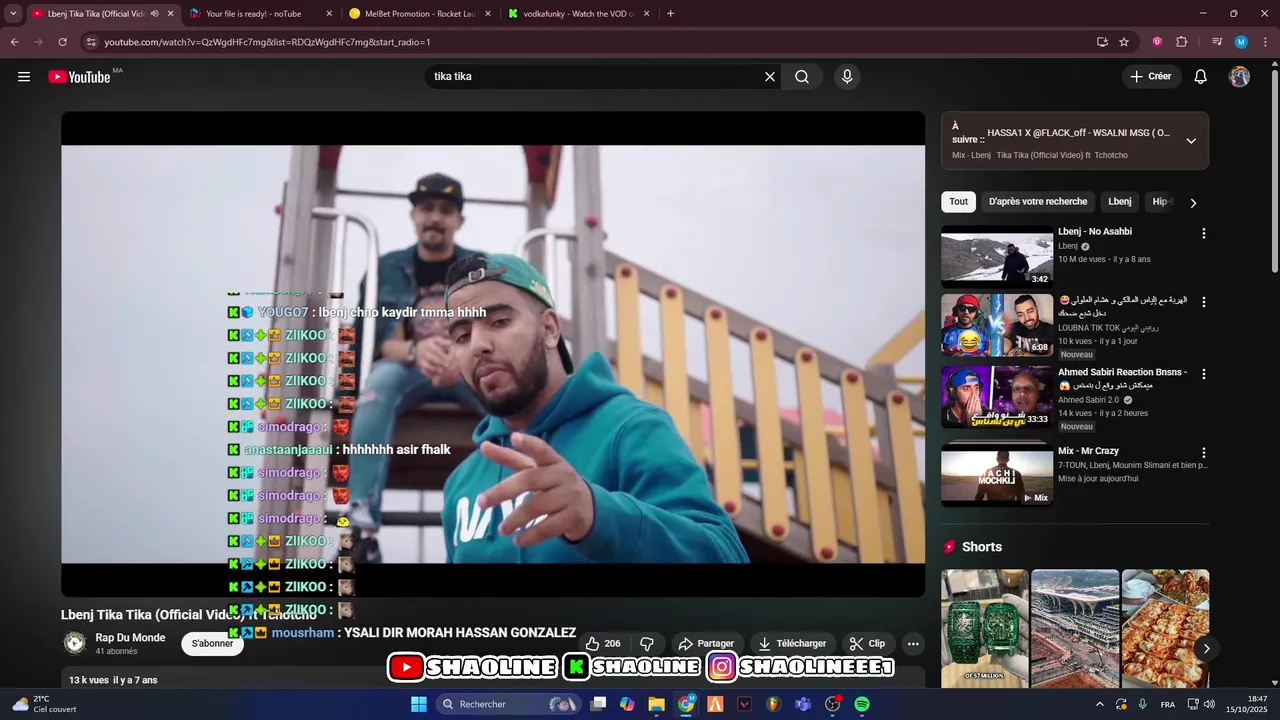
Task: Mute audio via the tab speaker icon
Action: 154,14
